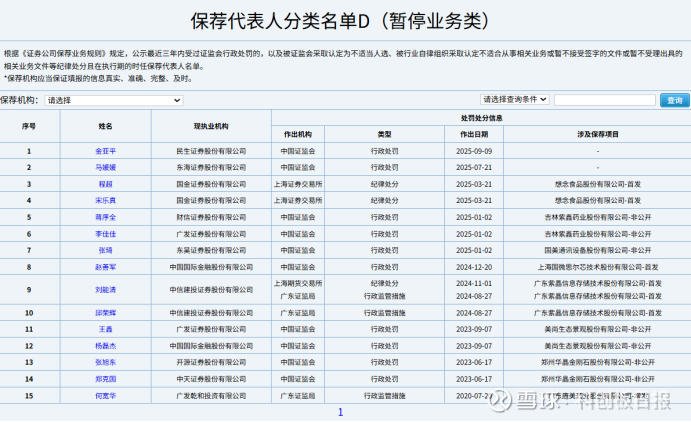Open 李佳佳 name link in row 6
691x422 pixels.
(x=105, y=234)
